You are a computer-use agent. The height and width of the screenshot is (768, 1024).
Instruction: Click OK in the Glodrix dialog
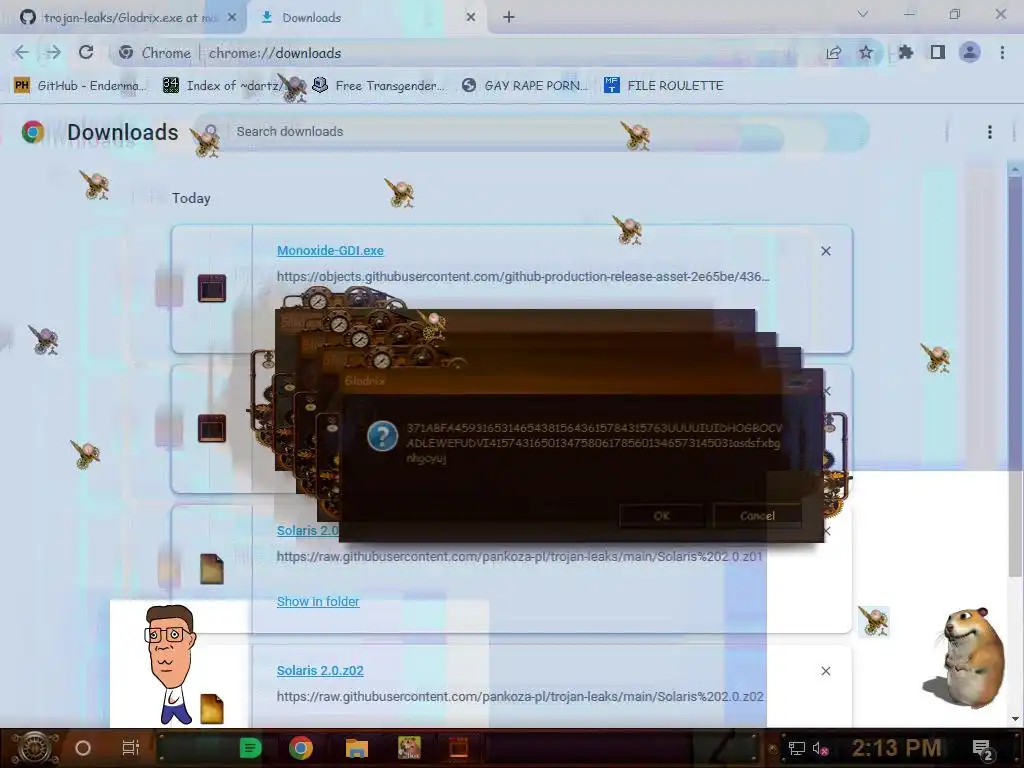662,516
